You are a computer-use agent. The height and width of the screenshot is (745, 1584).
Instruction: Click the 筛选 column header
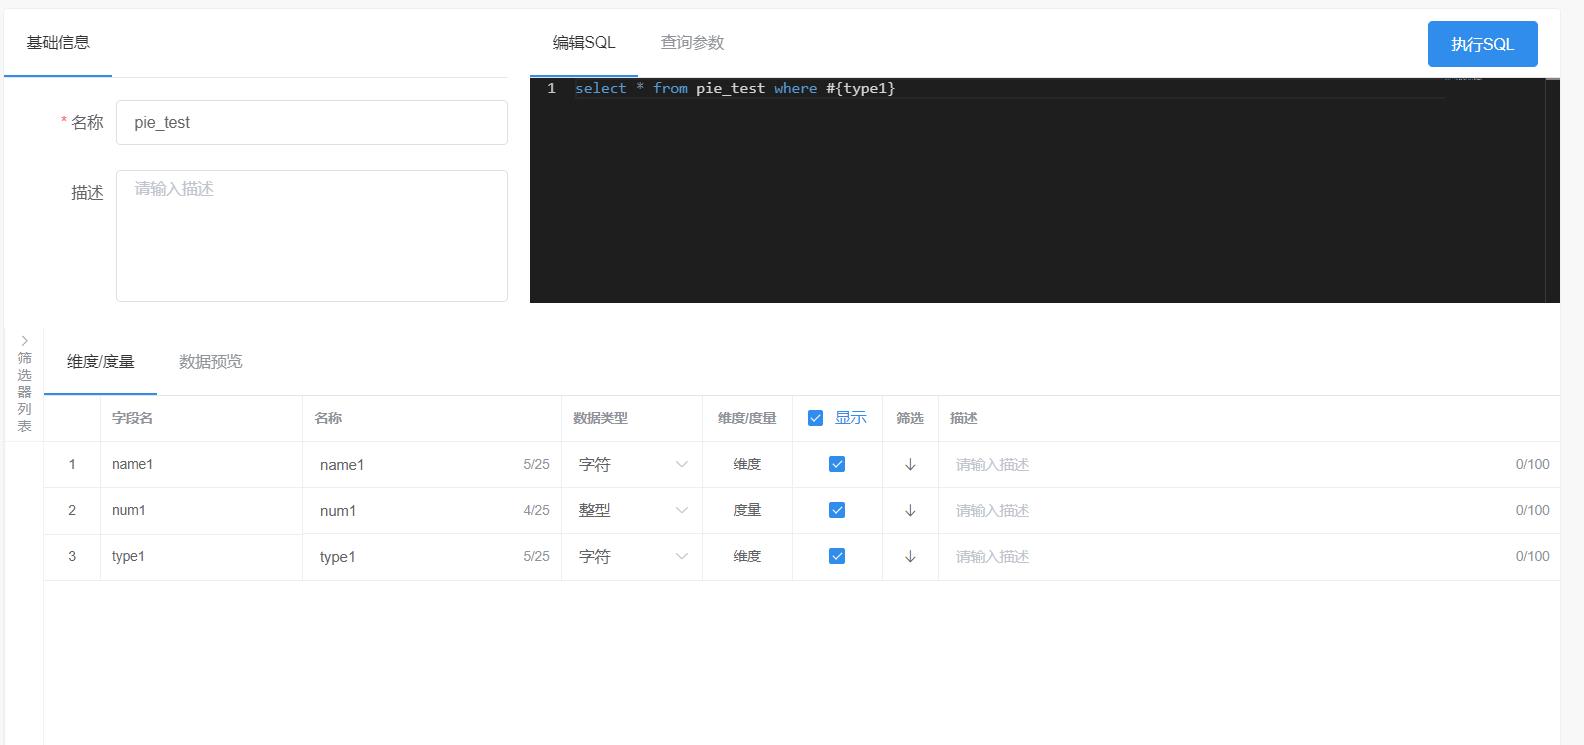pos(910,418)
